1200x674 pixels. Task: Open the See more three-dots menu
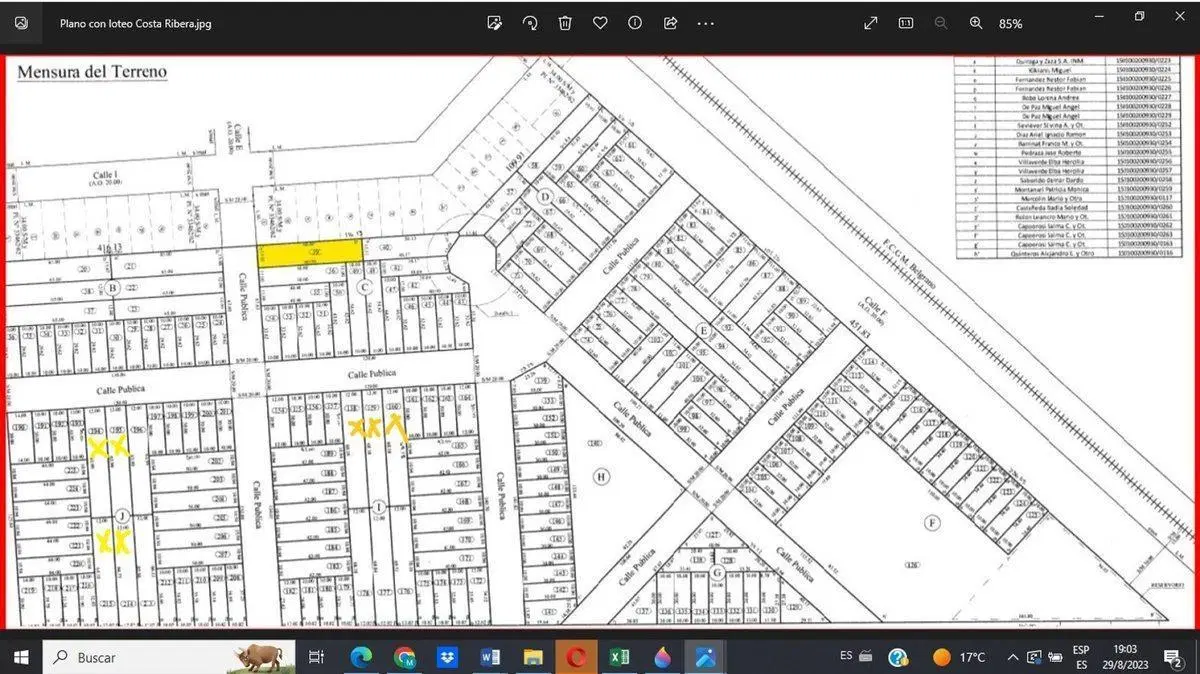click(x=706, y=23)
